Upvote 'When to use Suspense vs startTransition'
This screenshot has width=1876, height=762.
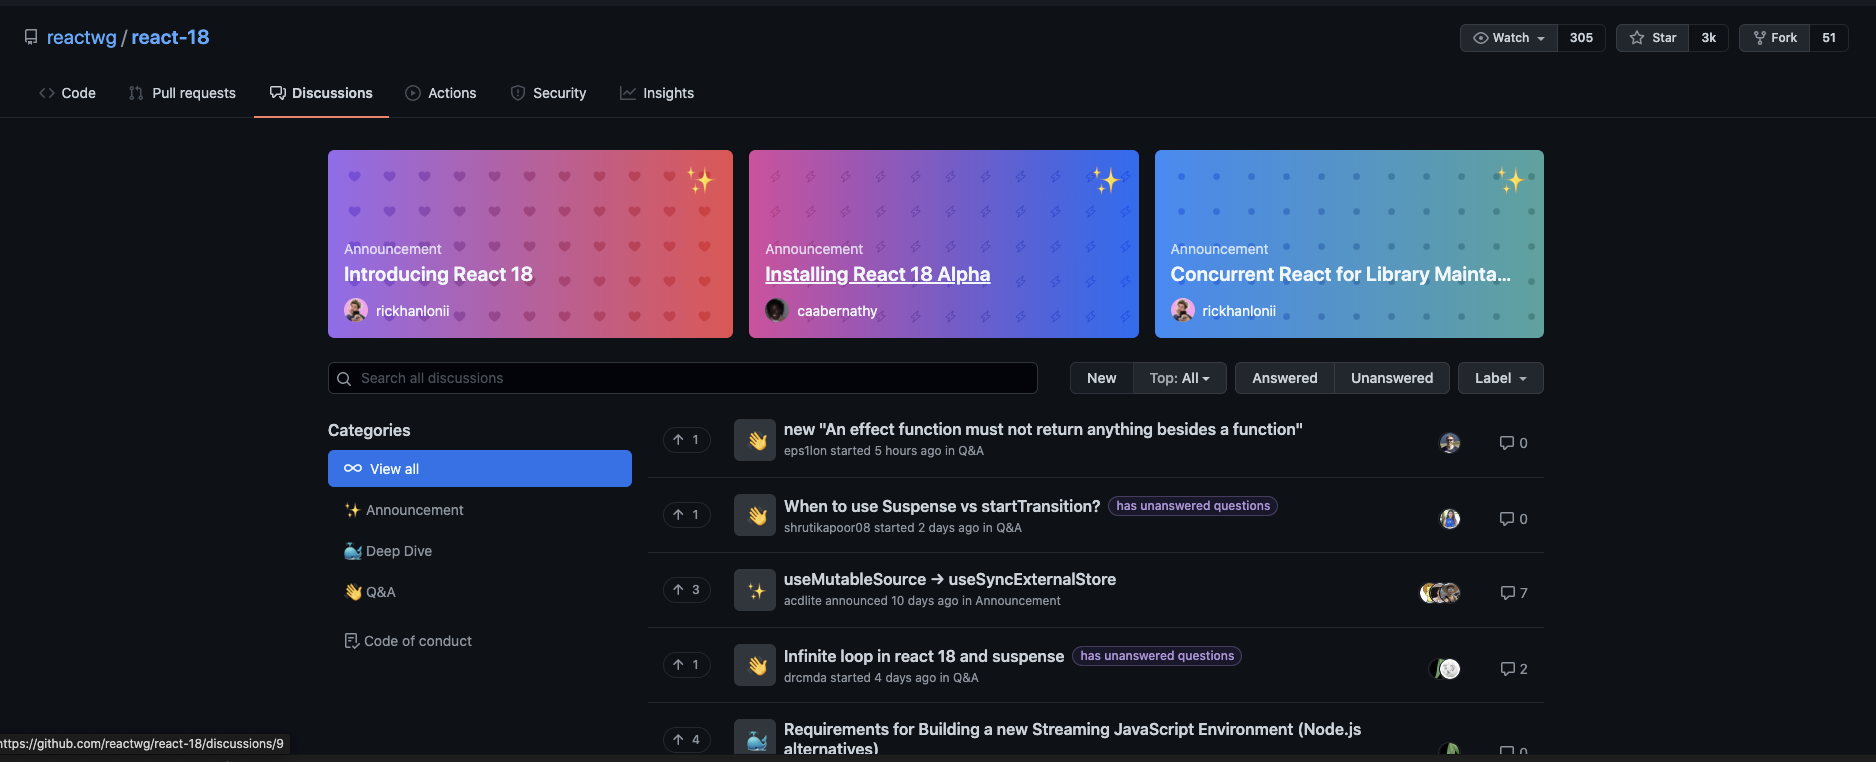[686, 515]
